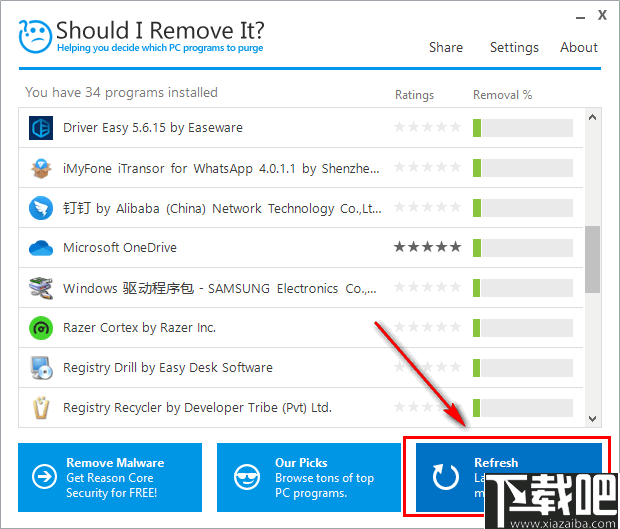Image resolution: width=620 pixels, height=529 pixels.
Task: Click the arrow icon on Remove Malware
Action: [44, 476]
